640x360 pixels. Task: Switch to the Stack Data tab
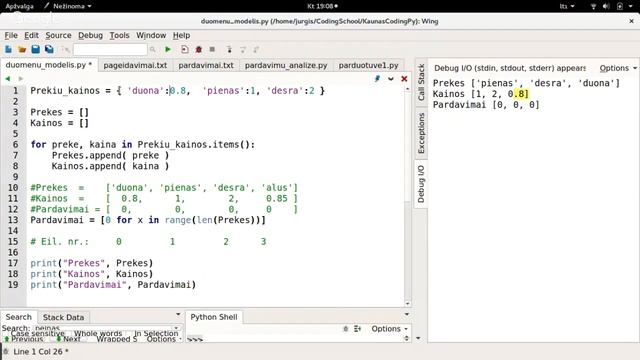click(63, 318)
